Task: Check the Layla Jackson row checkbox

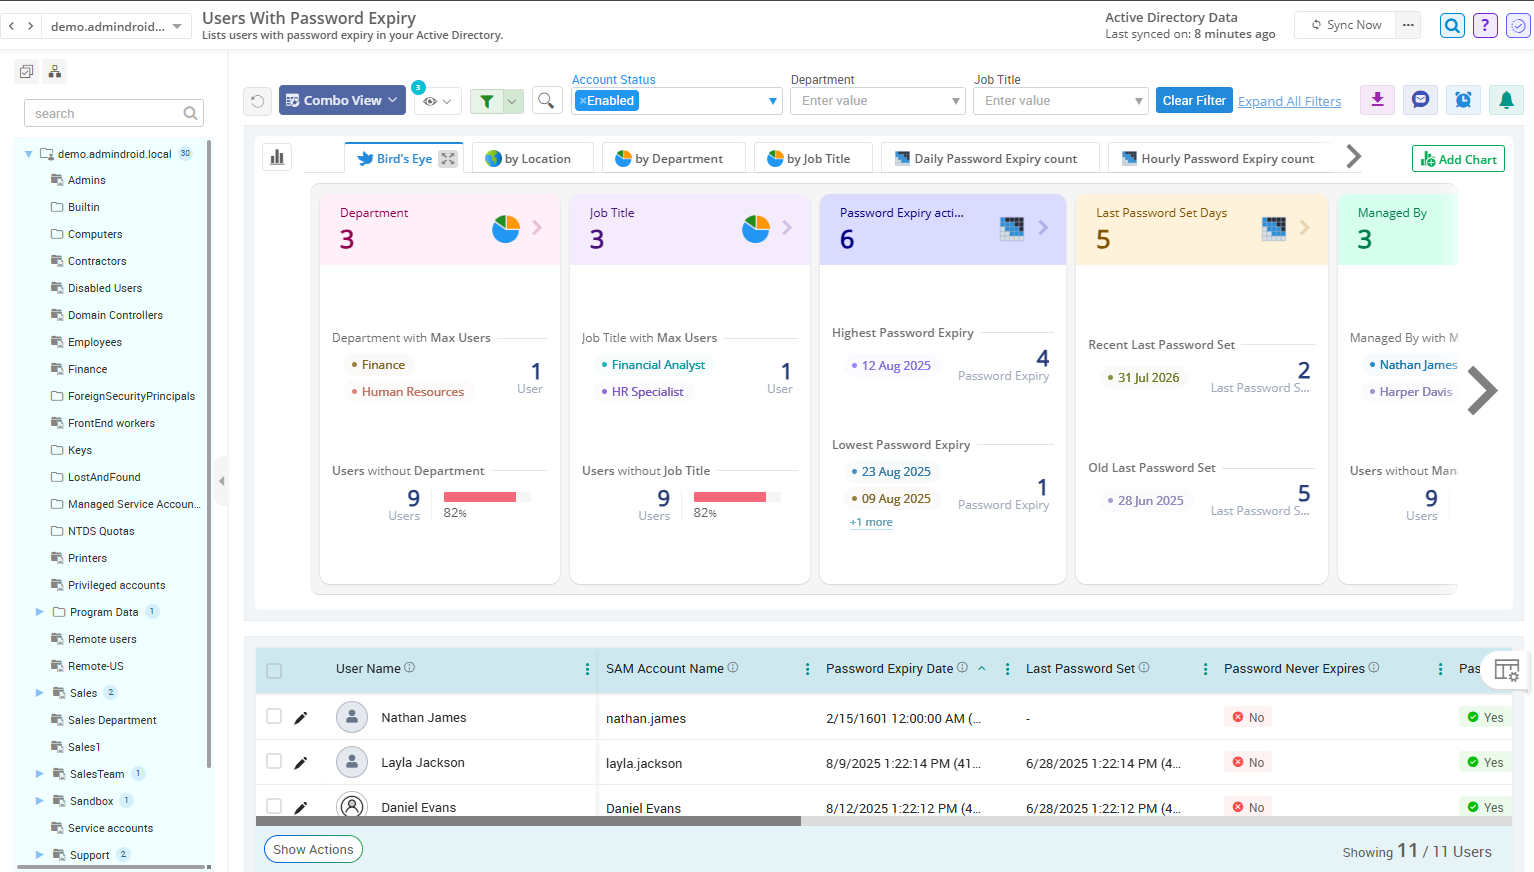Action: [274, 761]
